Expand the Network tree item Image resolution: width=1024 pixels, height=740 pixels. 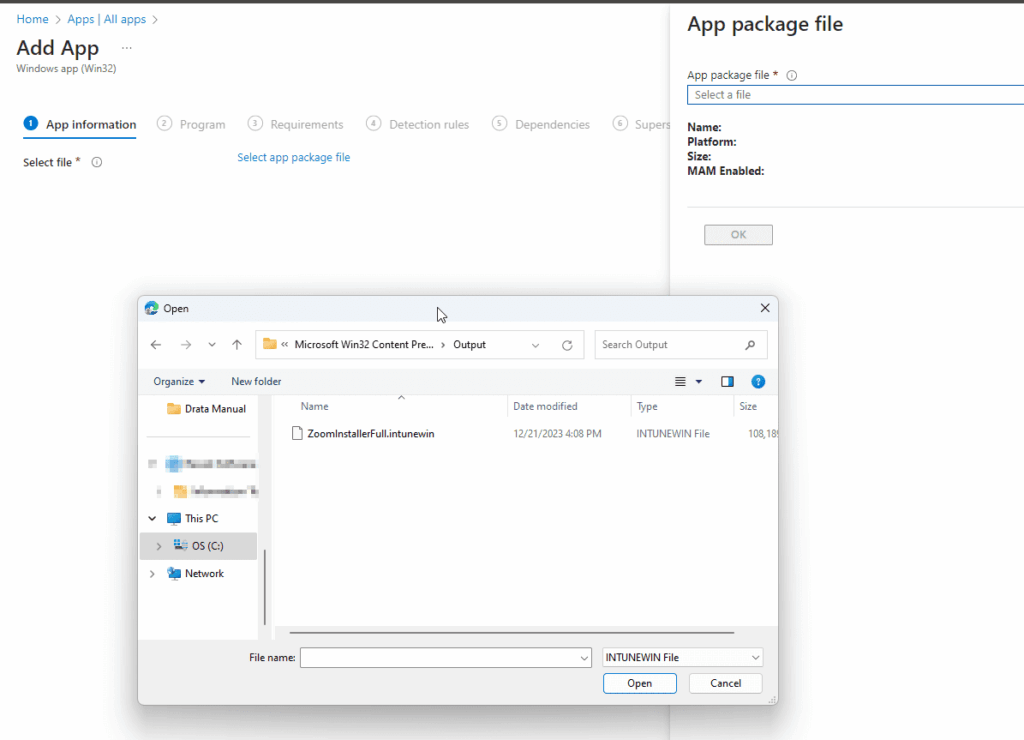click(x=152, y=573)
